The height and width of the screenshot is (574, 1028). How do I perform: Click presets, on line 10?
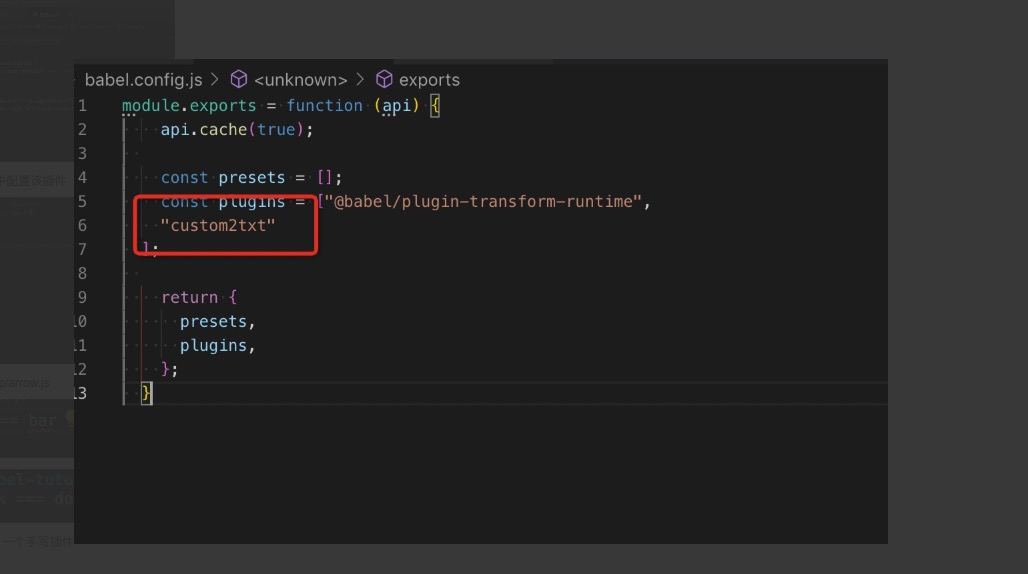pyautogui.click(x=218, y=322)
